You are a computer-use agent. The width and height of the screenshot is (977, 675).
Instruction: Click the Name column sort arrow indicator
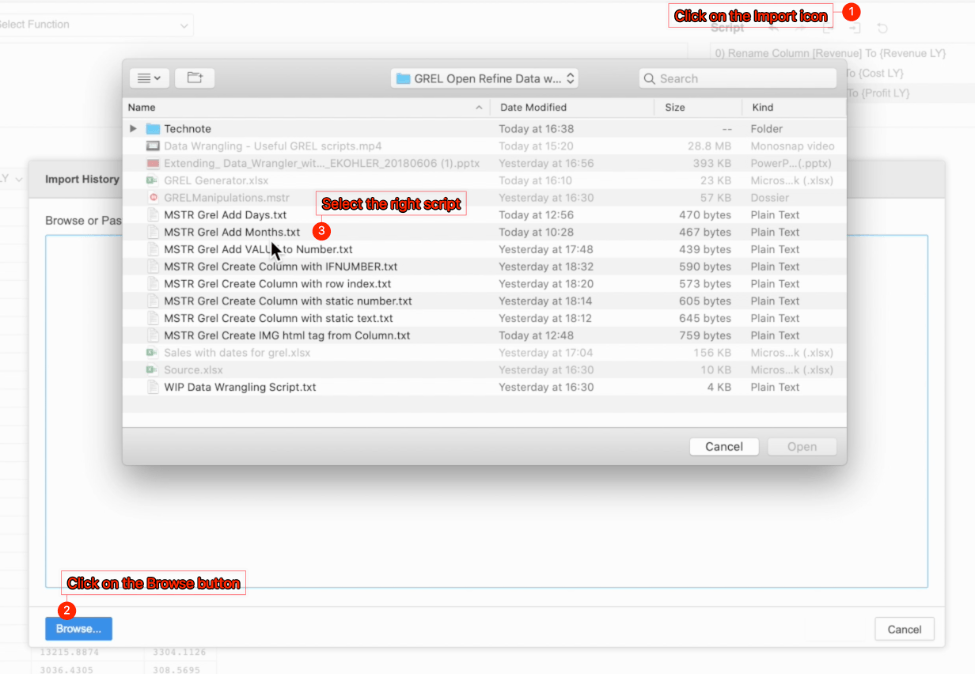[480, 107]
